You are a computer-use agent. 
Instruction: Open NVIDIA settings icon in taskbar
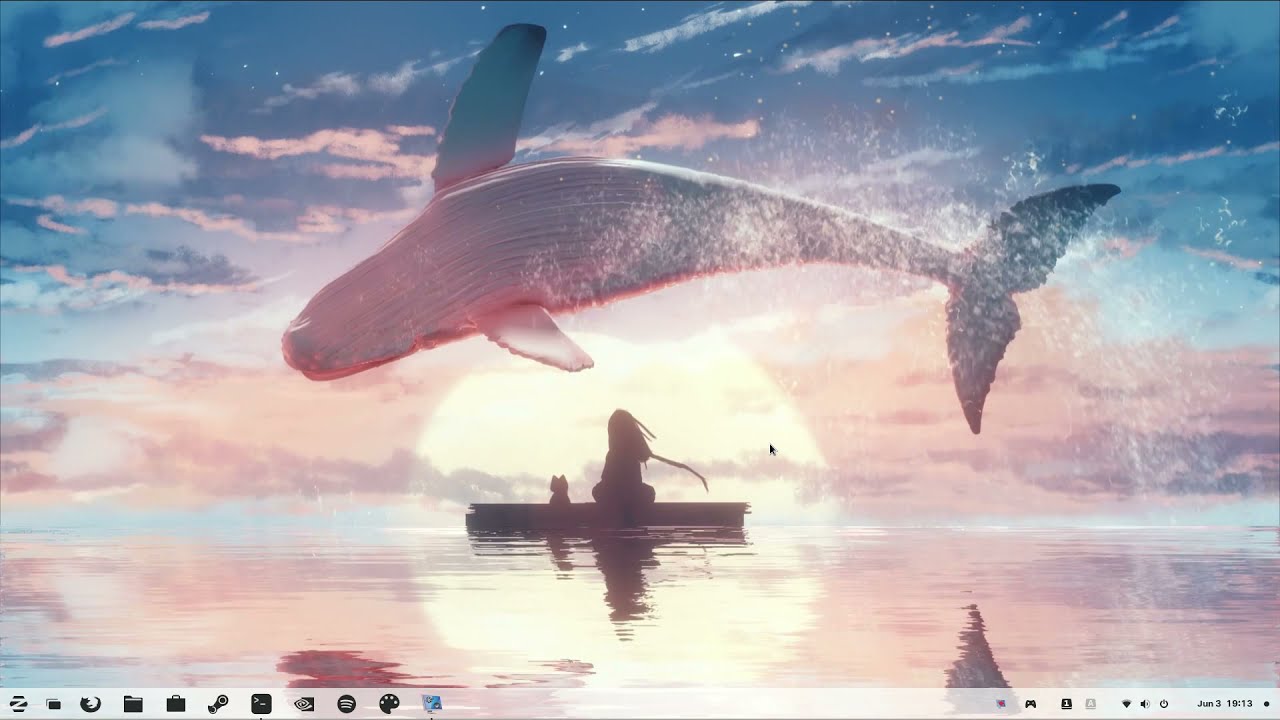[304, 704]
